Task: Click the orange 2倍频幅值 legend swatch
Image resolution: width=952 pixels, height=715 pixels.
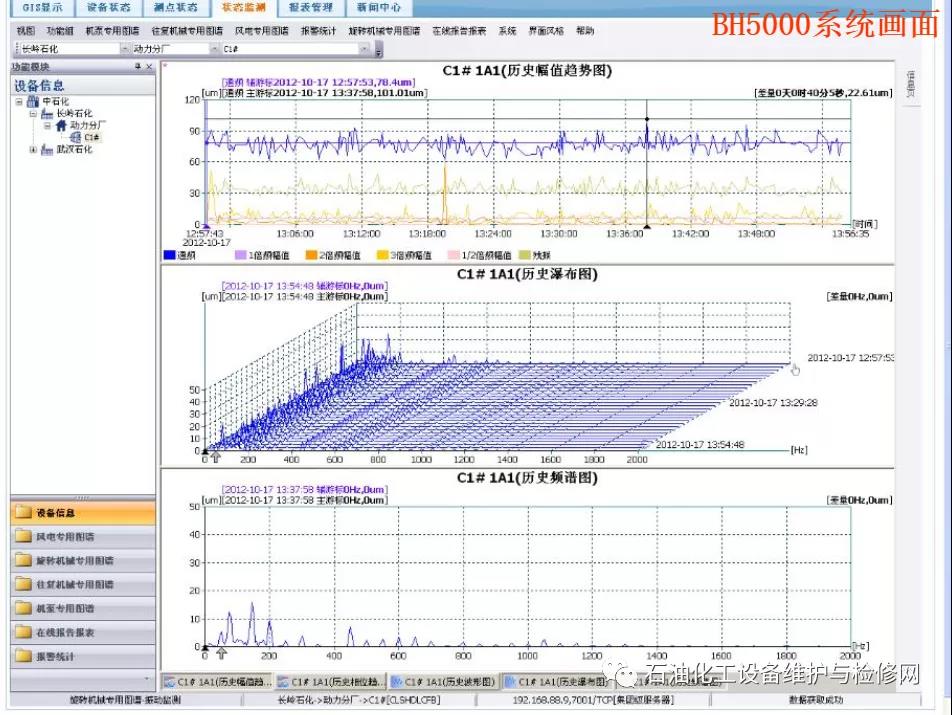Action: (x=311, y=256)
